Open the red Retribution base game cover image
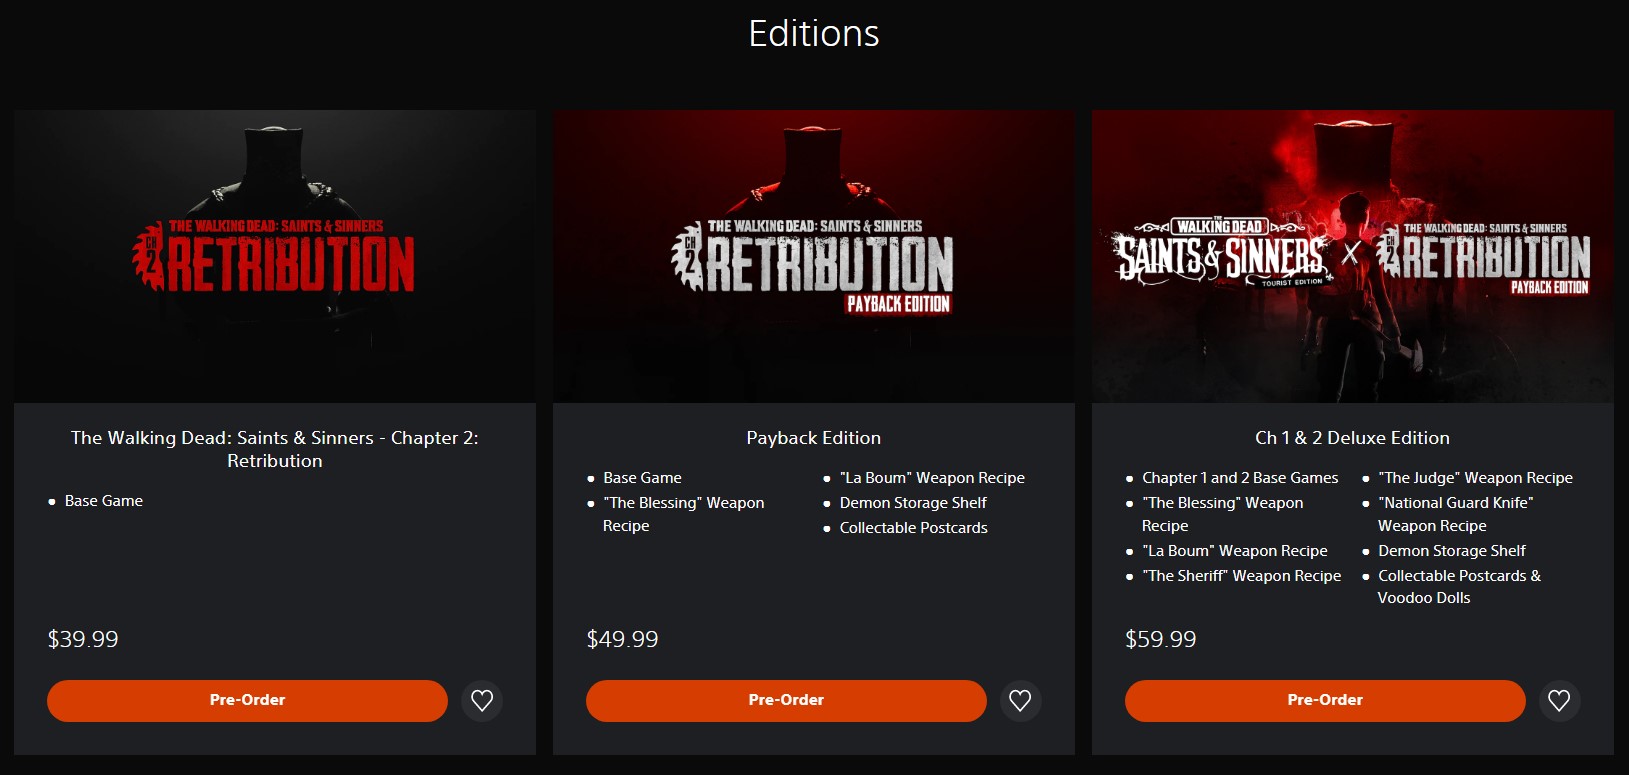1629x775 pixels. coord(275,256)
